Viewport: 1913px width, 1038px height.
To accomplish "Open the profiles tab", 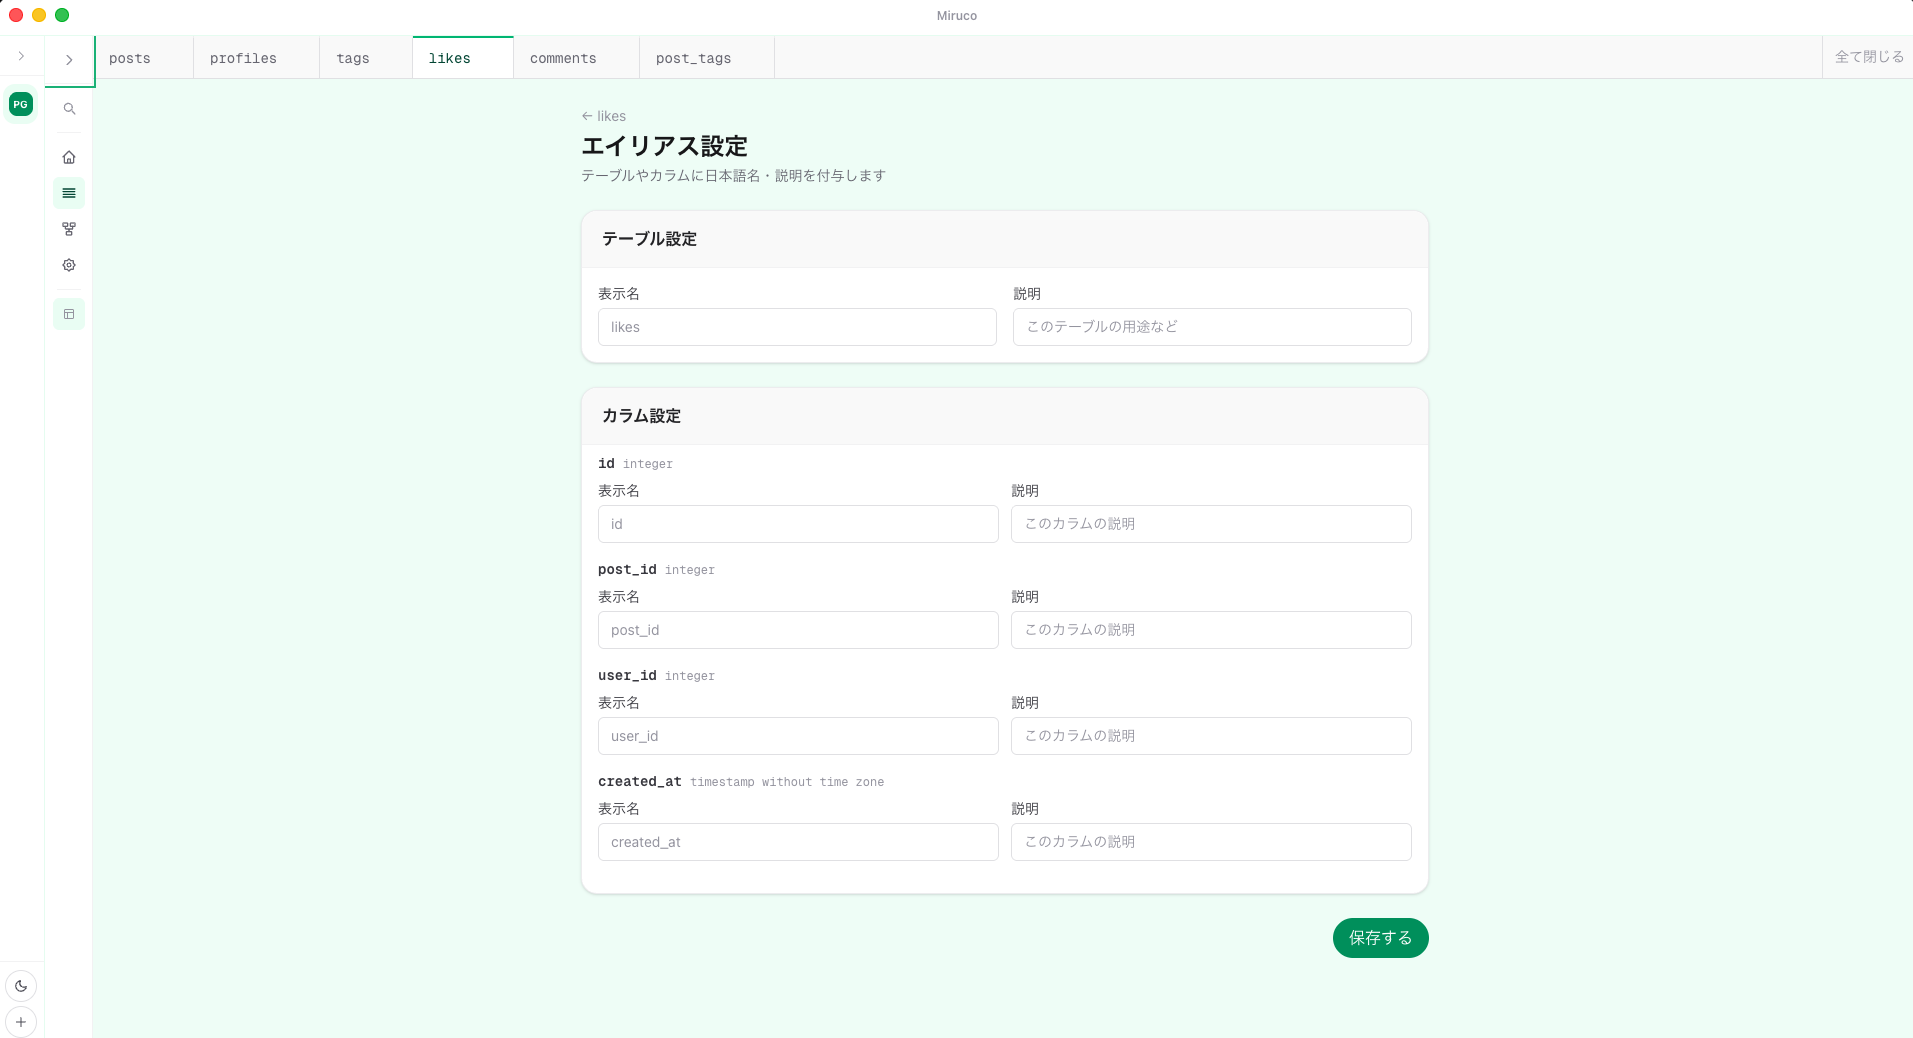I will point(243,59).
